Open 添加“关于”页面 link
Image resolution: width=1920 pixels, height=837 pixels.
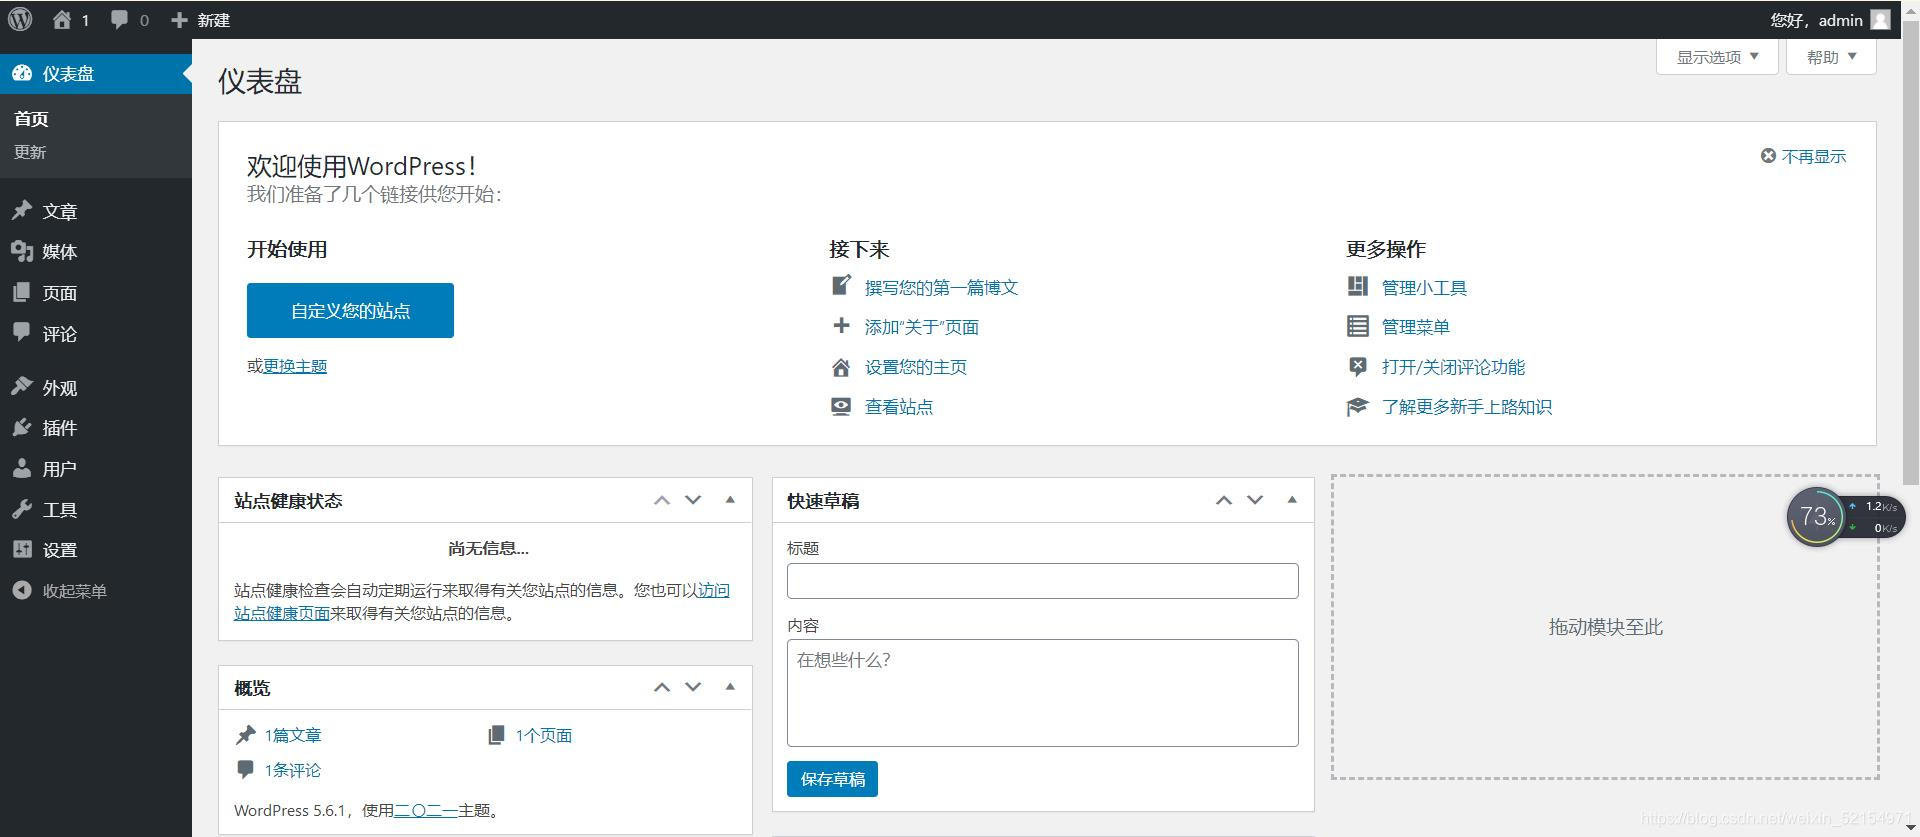click(921, 328)
